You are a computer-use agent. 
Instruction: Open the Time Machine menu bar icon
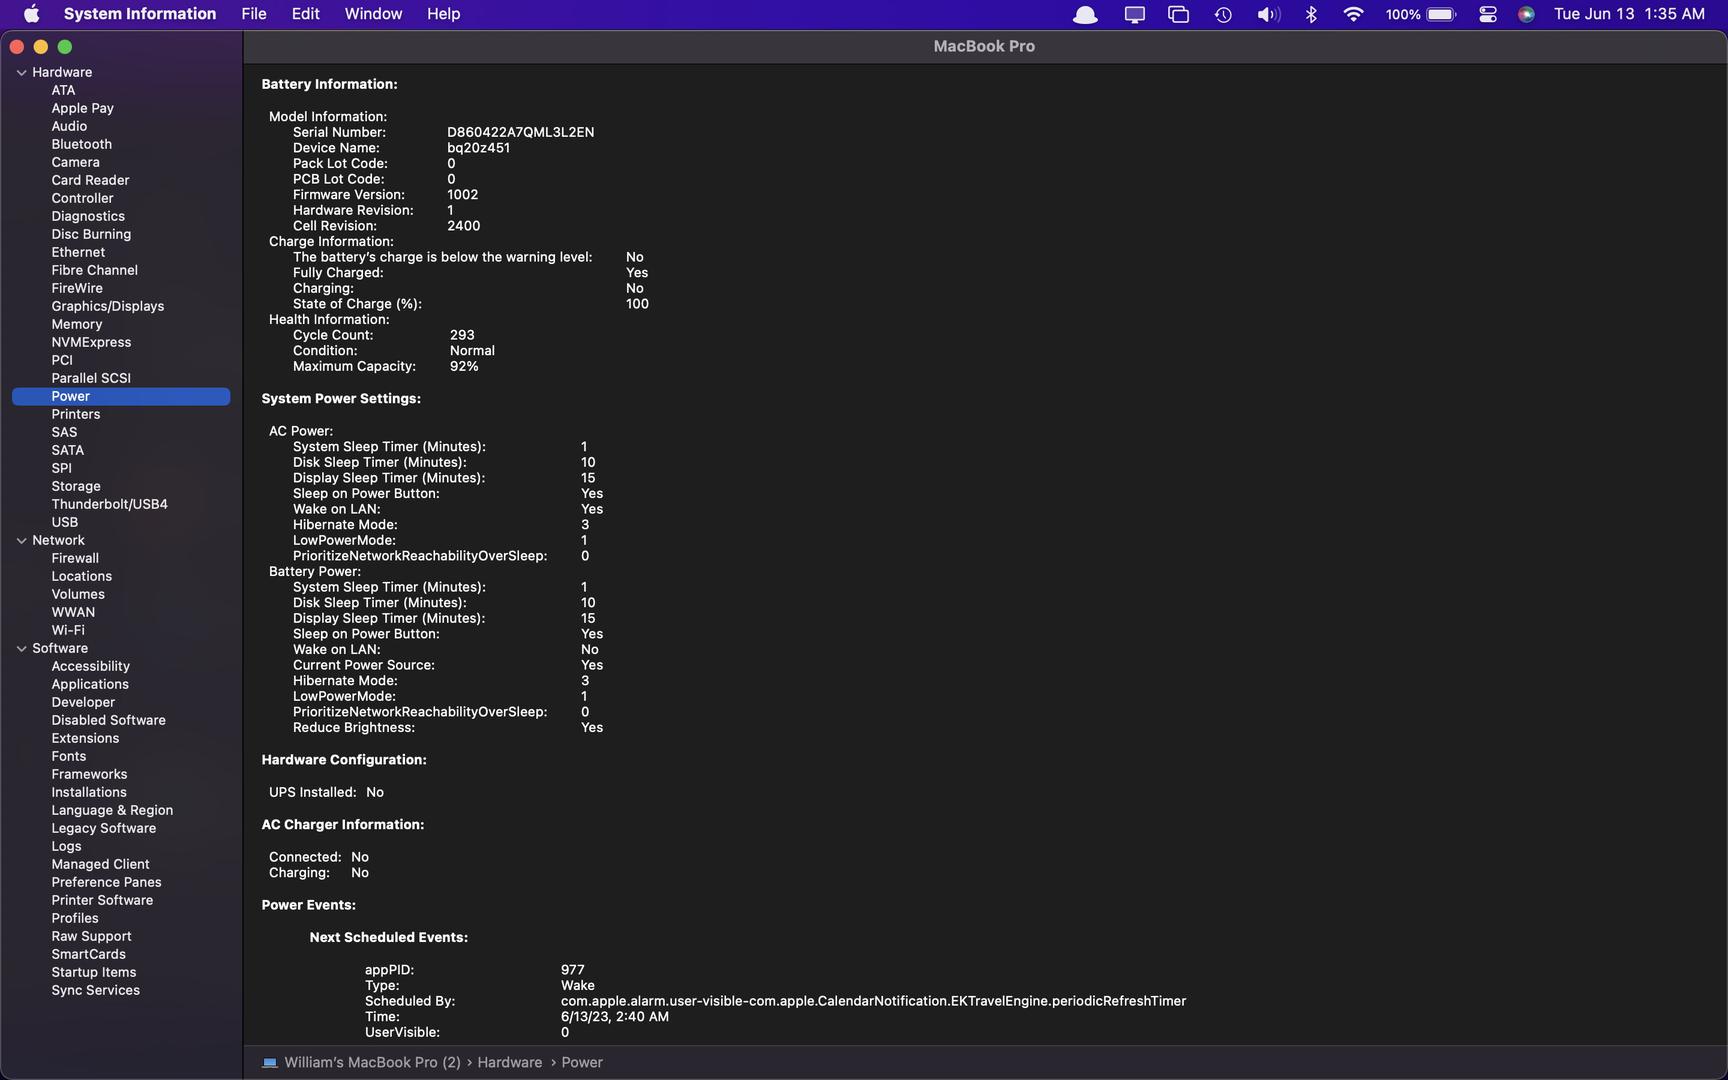[x=1223, y=14]
